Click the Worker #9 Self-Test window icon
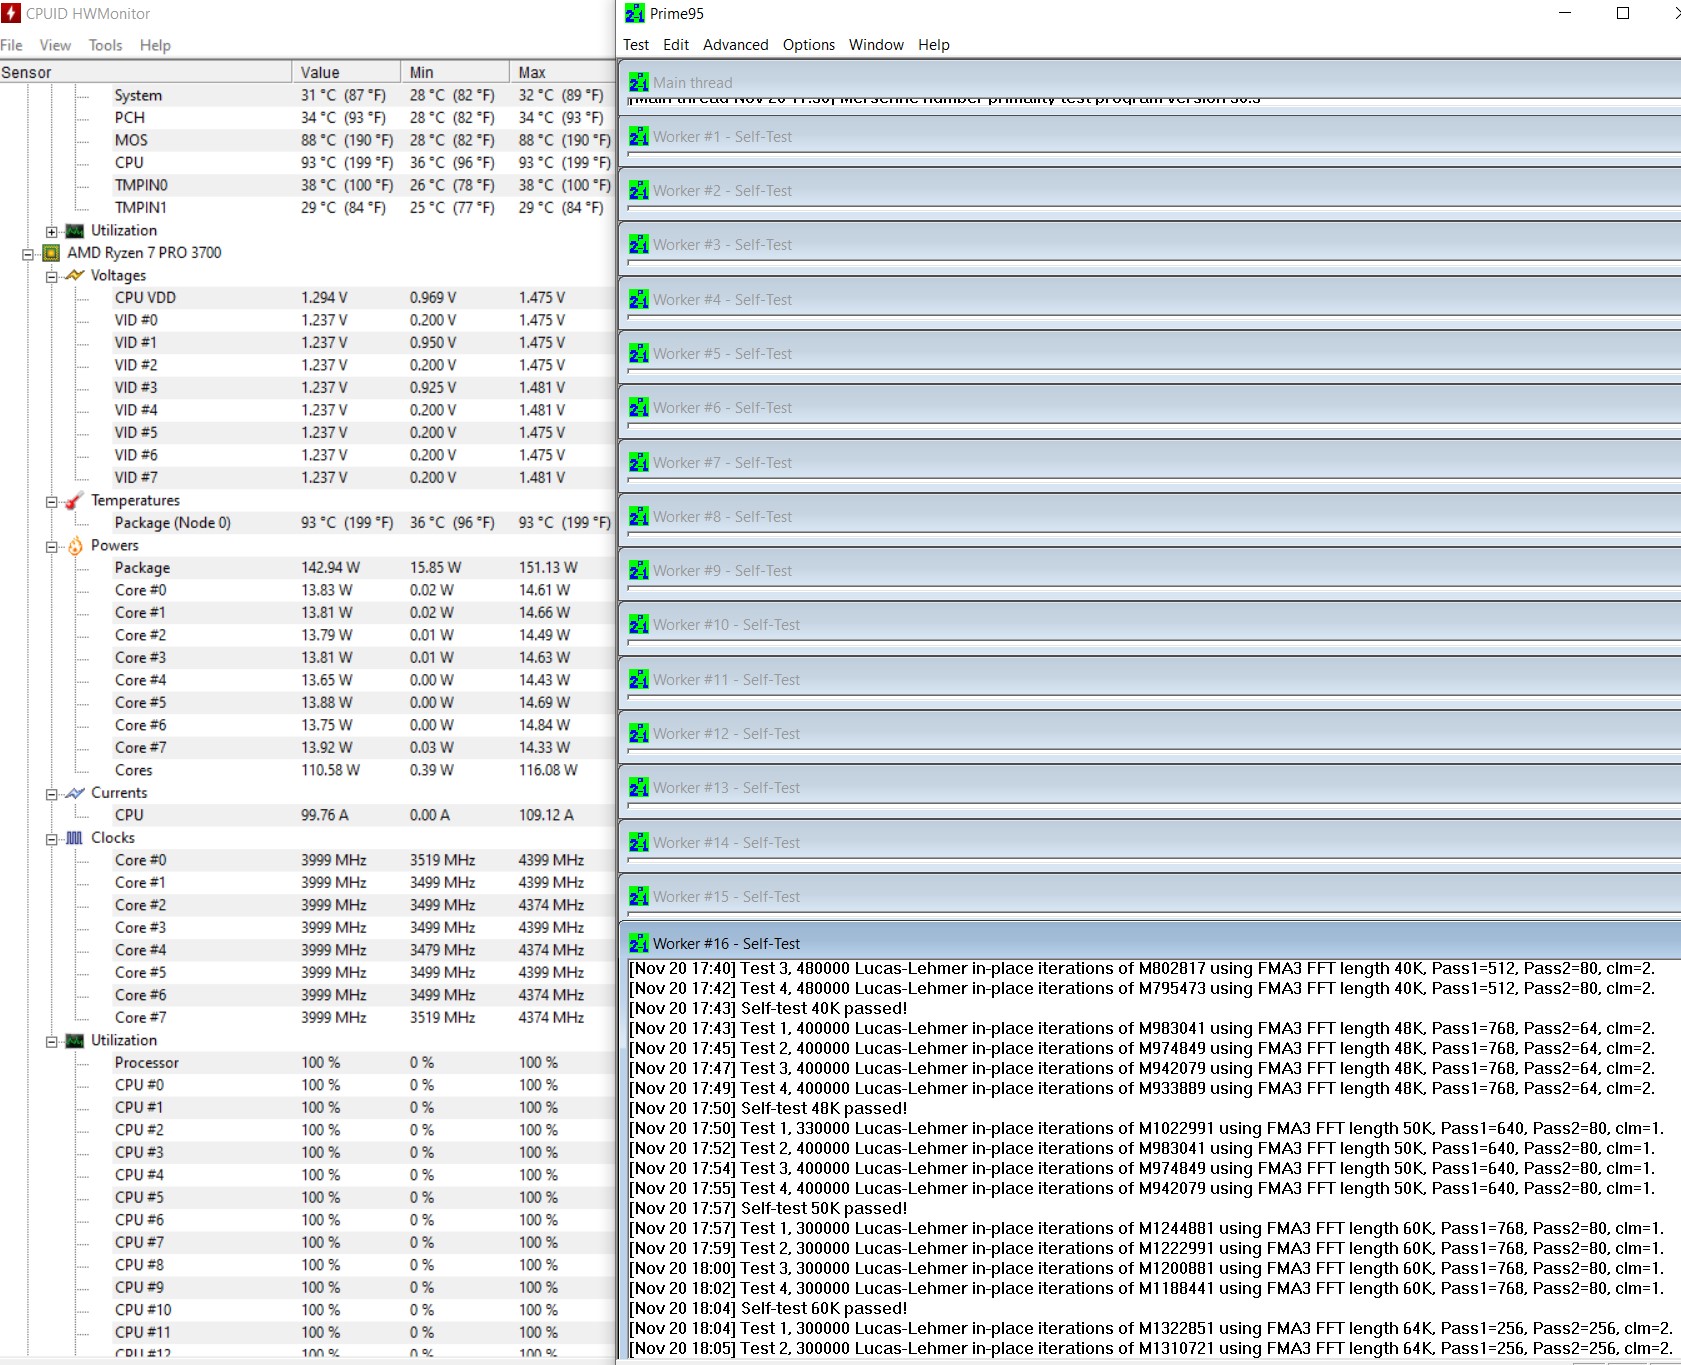1681x1365 pixels. (x=639, y=570)
